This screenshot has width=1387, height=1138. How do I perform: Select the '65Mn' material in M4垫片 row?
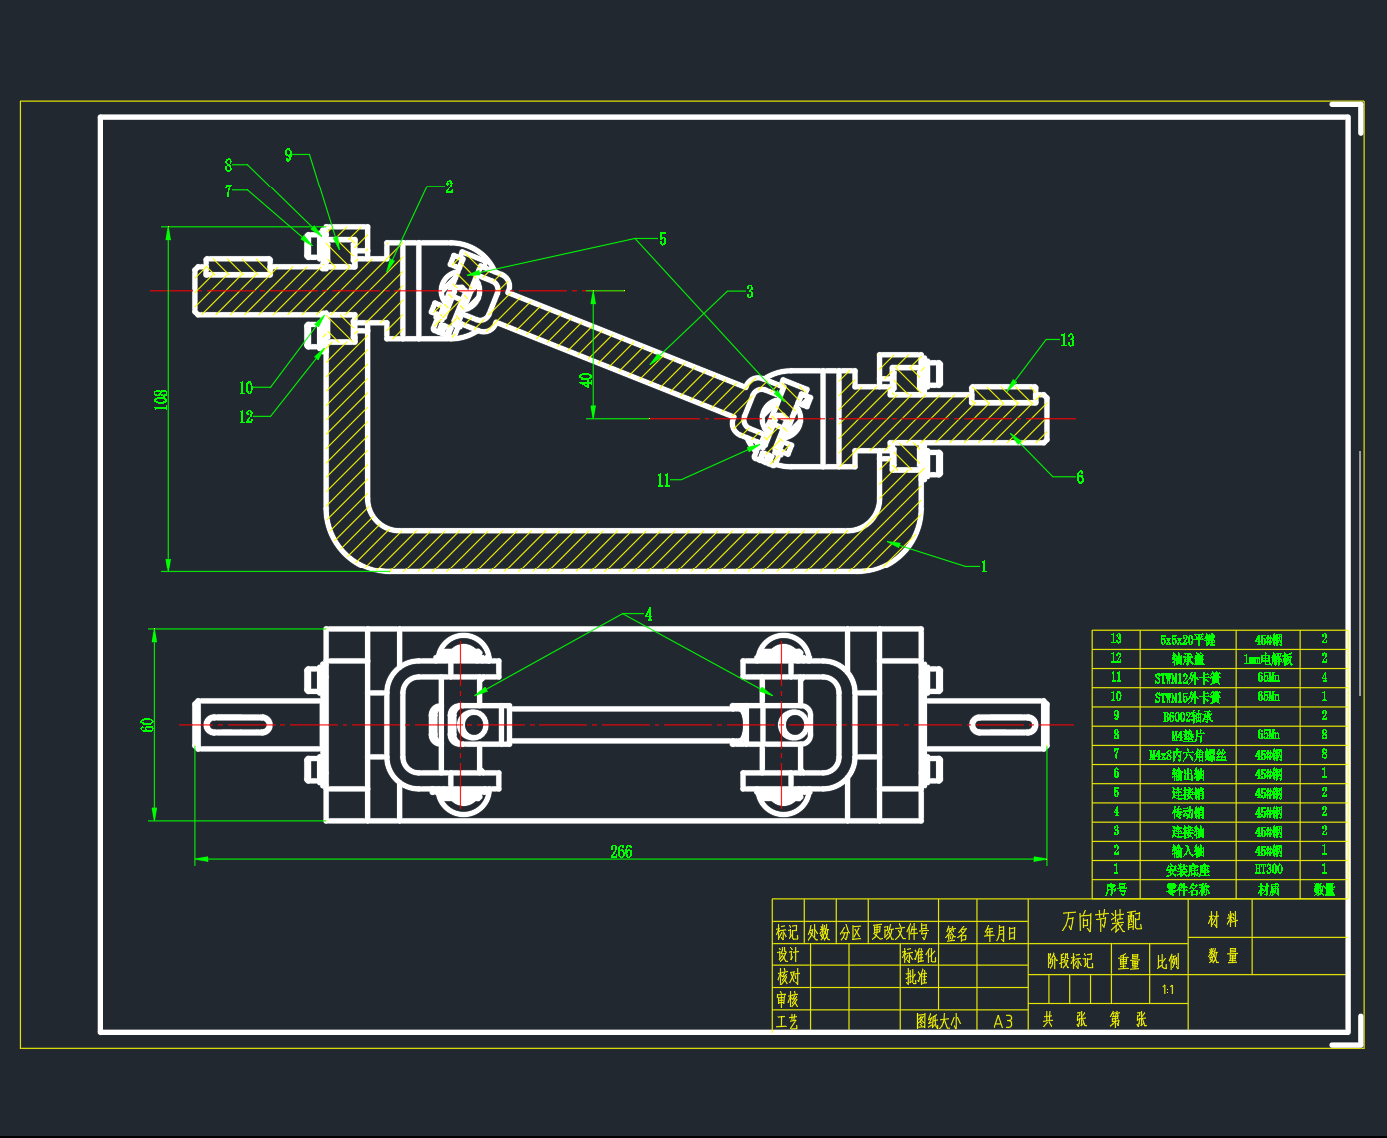1269,735
